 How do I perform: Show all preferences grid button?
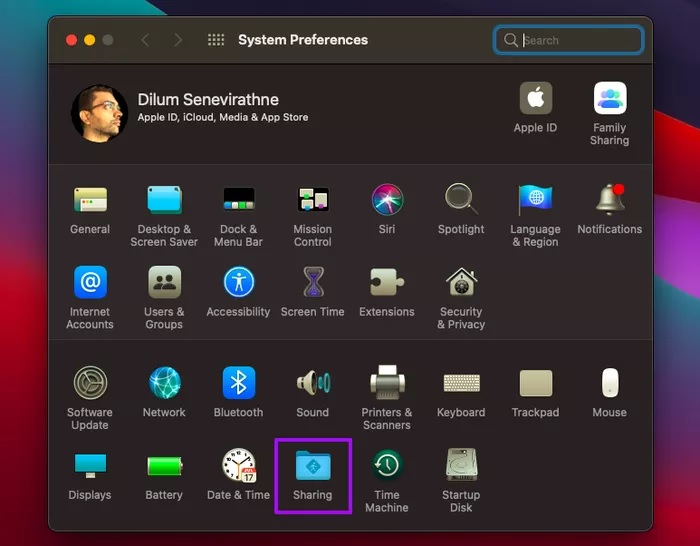tap(216, 40)
